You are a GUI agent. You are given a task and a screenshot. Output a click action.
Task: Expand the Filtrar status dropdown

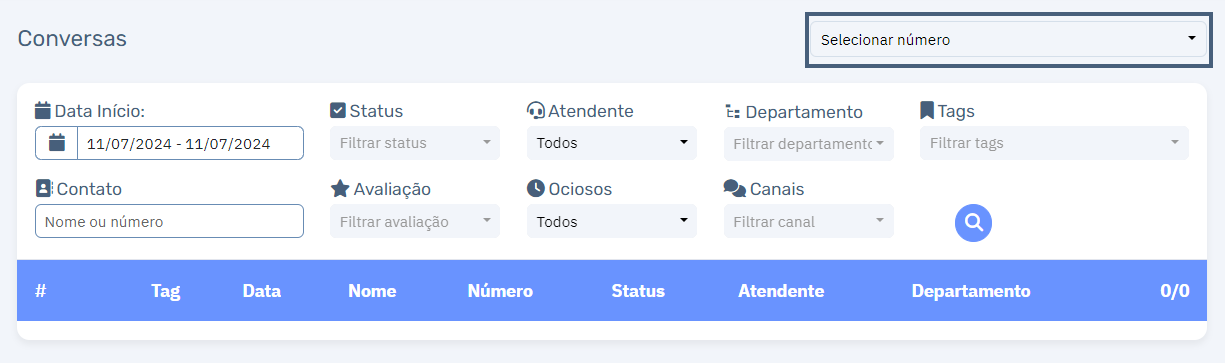pos(415,143)
